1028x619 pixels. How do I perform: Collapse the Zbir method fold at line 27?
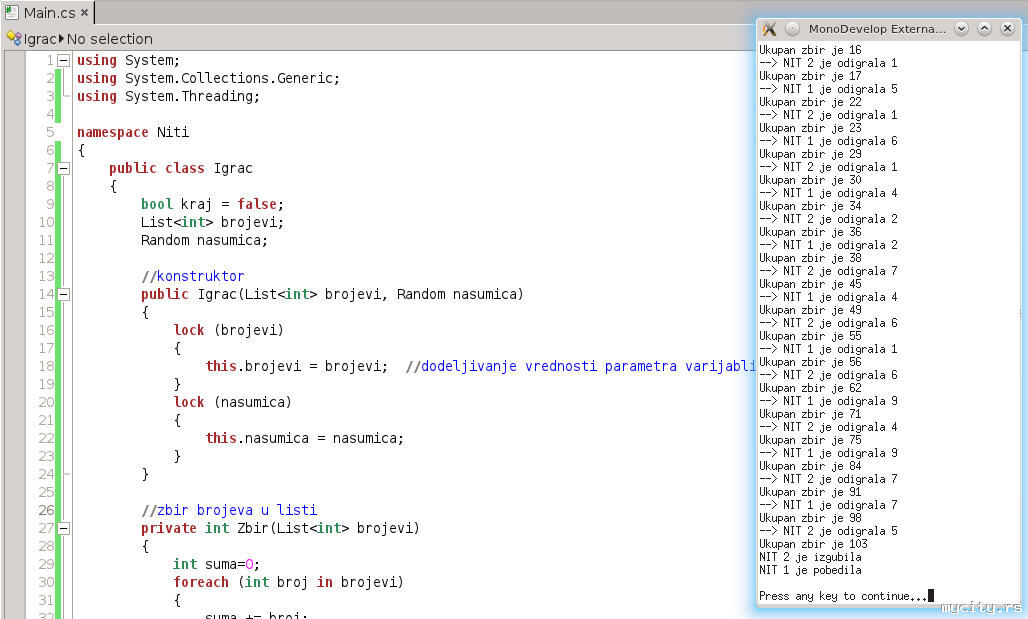click(64, 529)
